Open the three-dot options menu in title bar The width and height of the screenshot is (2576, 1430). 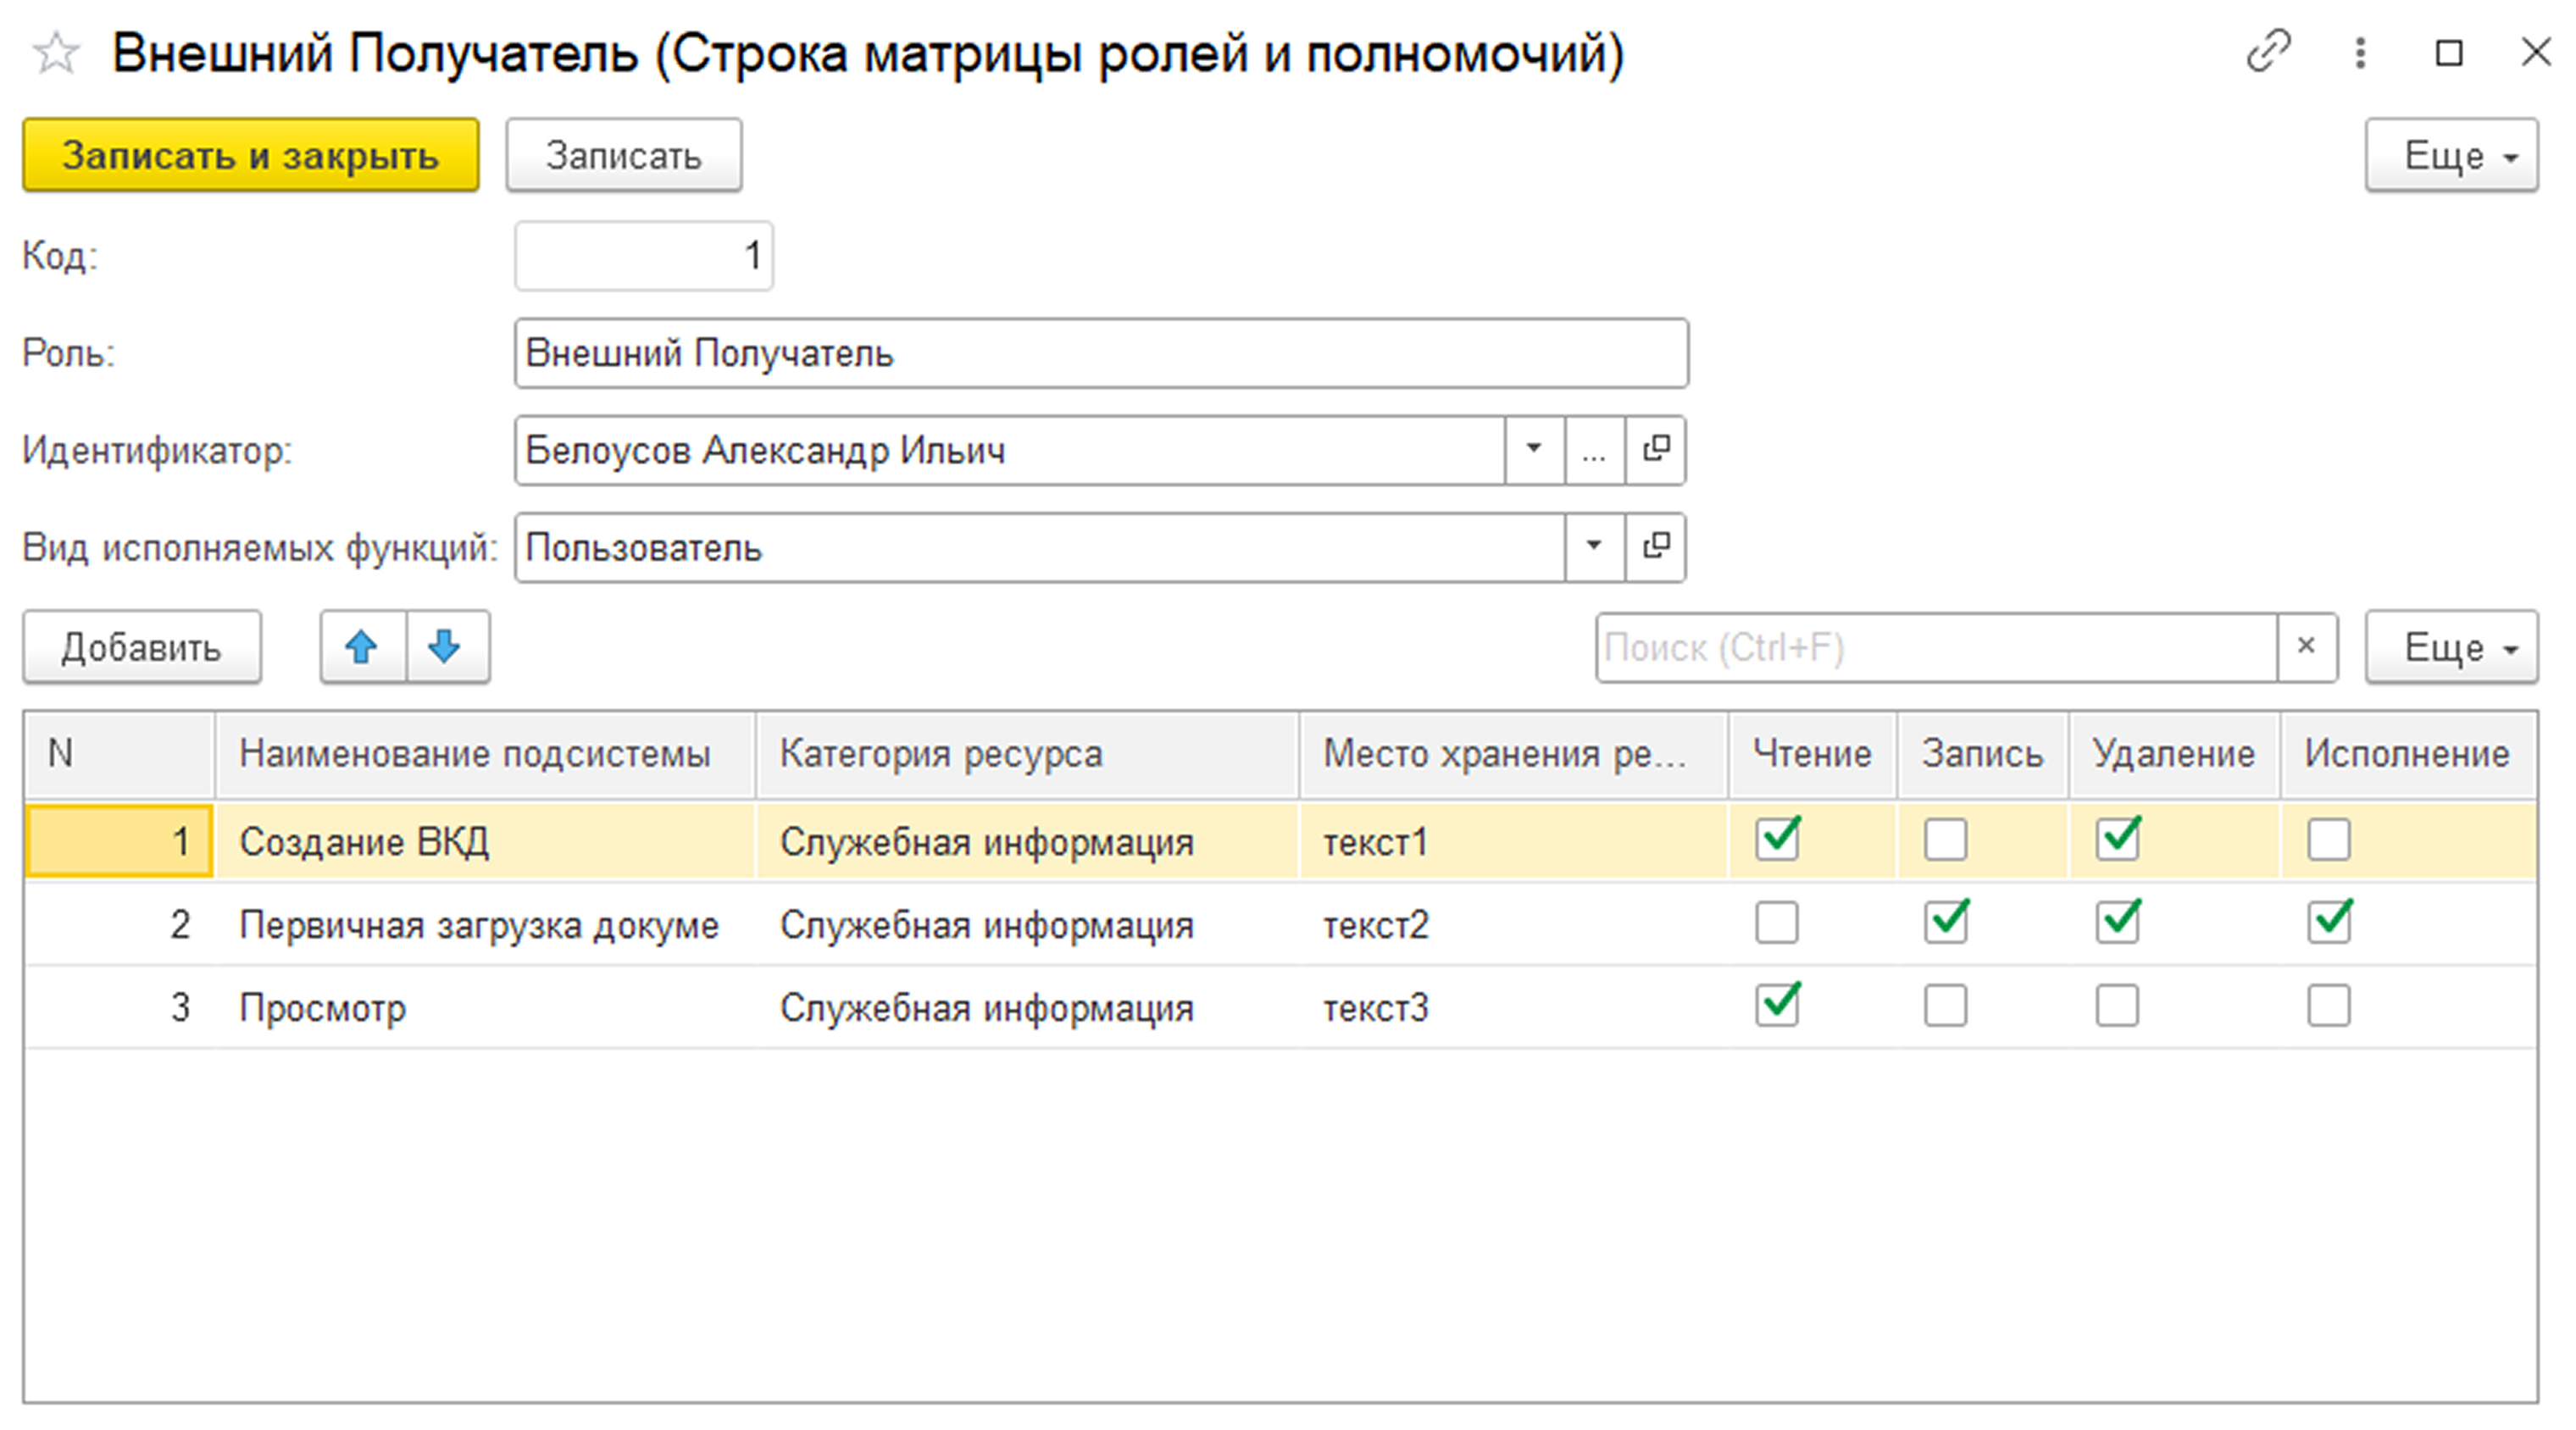(x=2360, y=53)
